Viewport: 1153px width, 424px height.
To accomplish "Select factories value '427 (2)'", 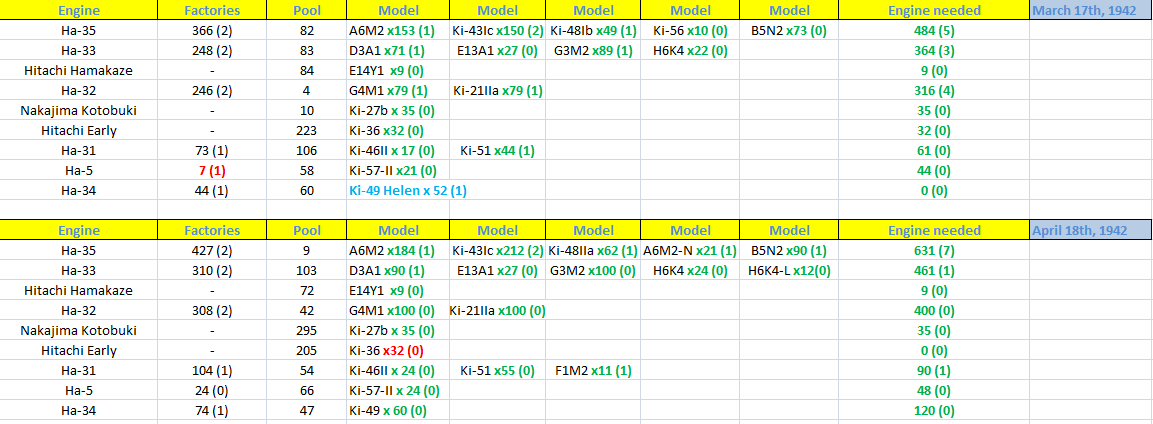I will tap(212, 250).
